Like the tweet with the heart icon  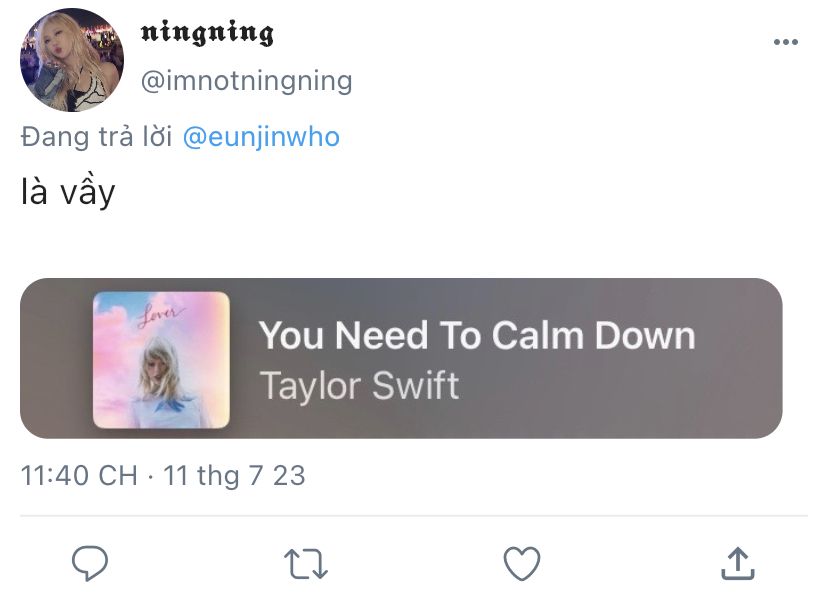tap(521, 563)
